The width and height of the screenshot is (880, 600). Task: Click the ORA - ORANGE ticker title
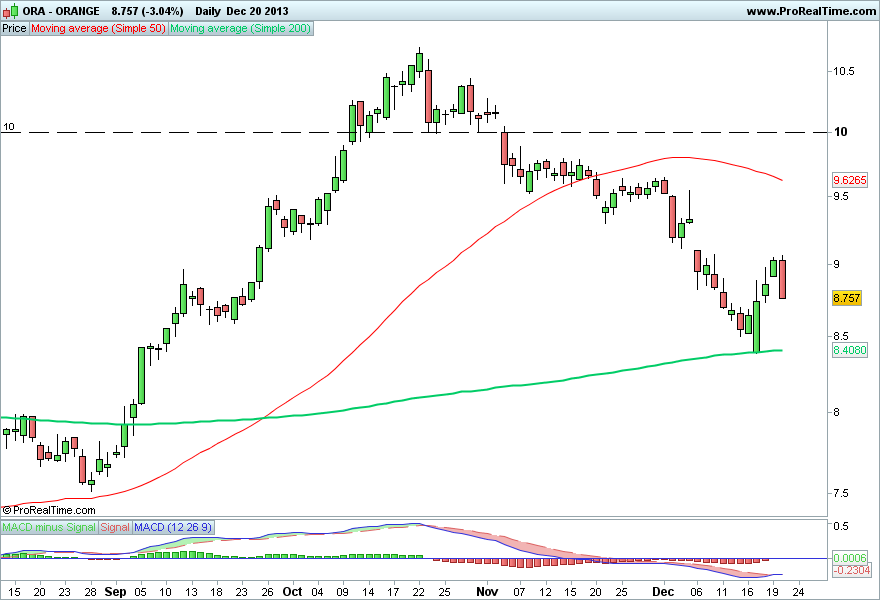61,11
